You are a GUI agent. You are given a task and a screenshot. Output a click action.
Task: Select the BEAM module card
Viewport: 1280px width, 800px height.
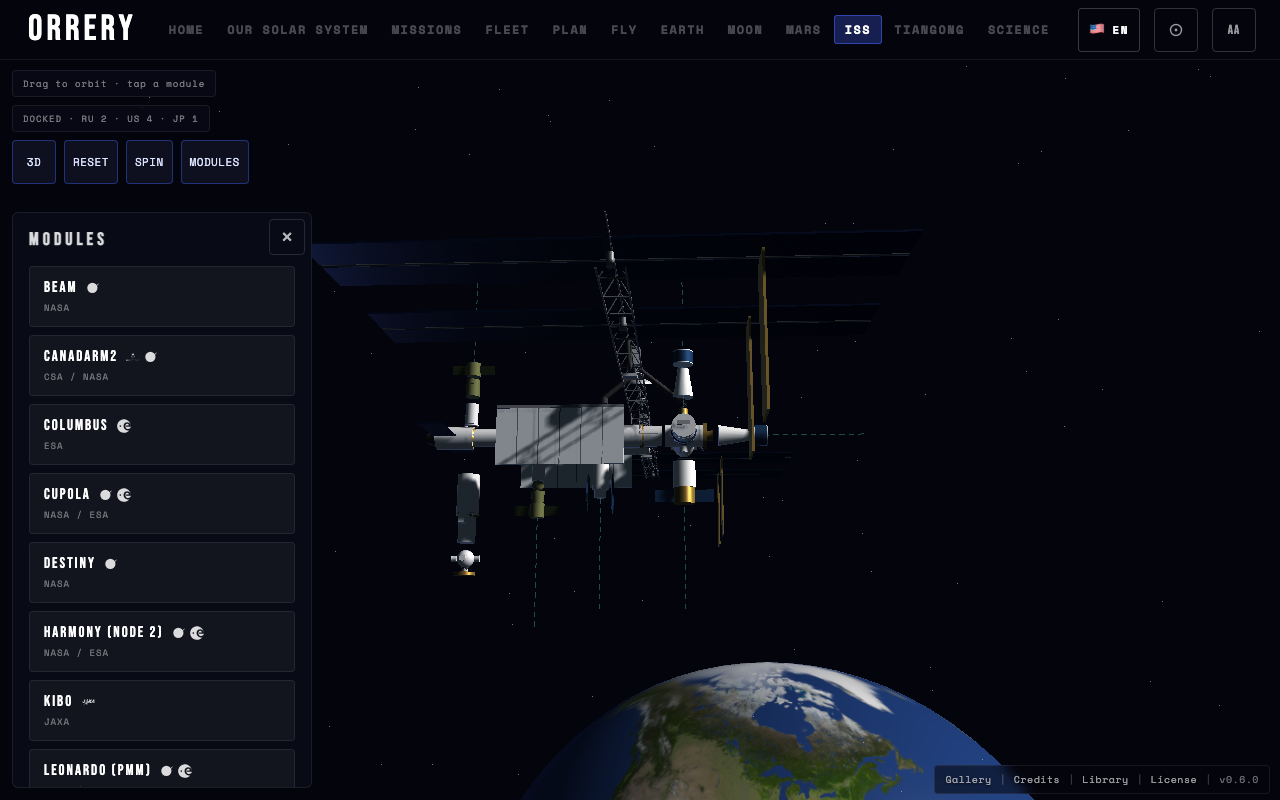point(162,296)
